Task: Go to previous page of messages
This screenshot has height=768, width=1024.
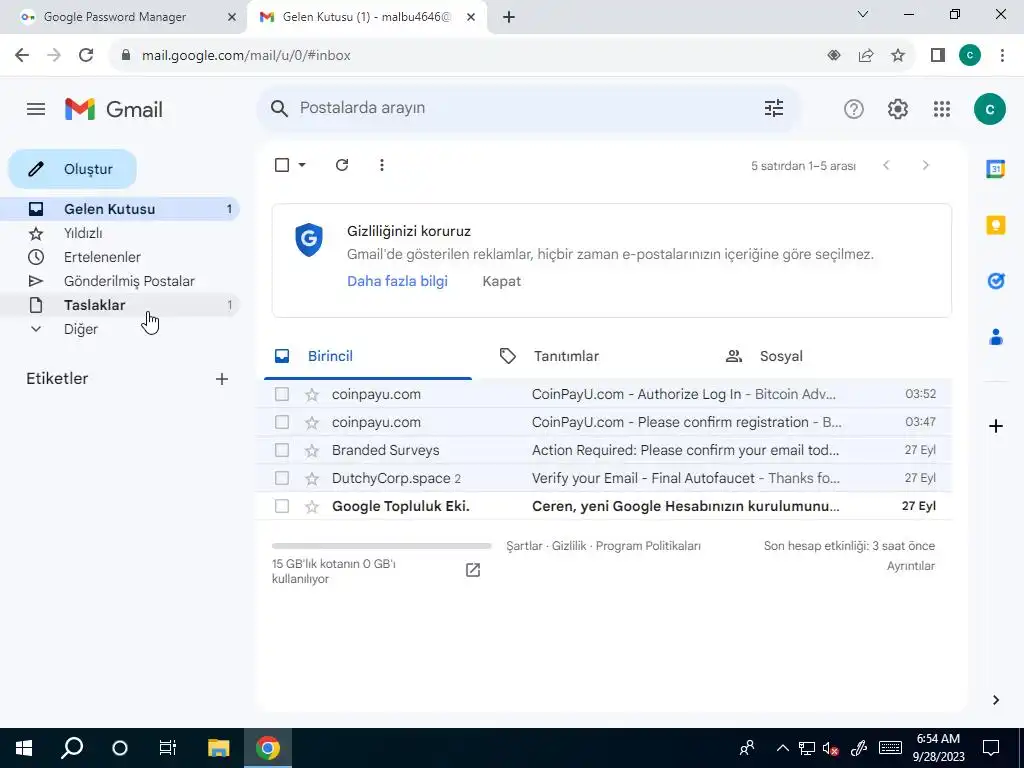Action: 886,165
